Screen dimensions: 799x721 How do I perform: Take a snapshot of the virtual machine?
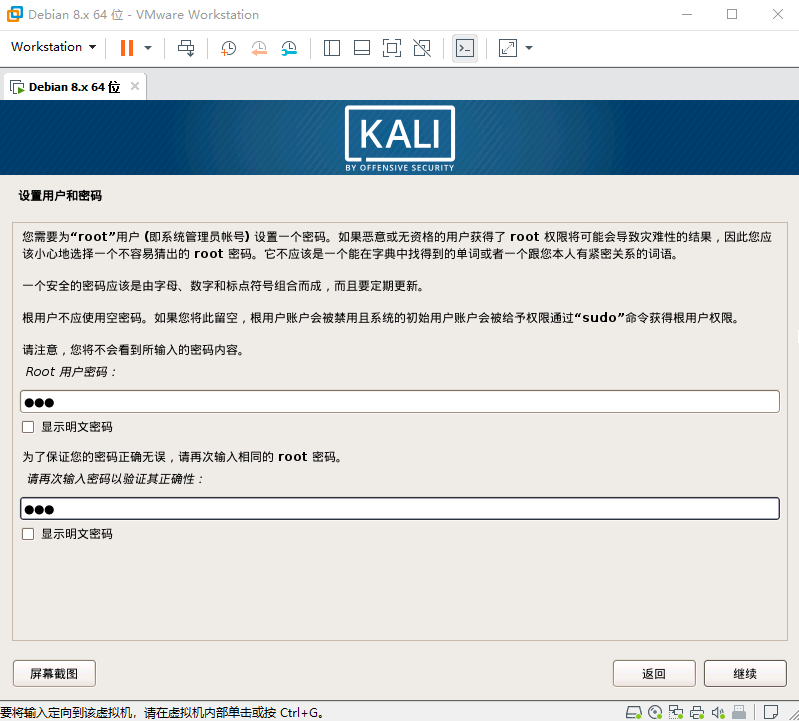pos(228,48)
